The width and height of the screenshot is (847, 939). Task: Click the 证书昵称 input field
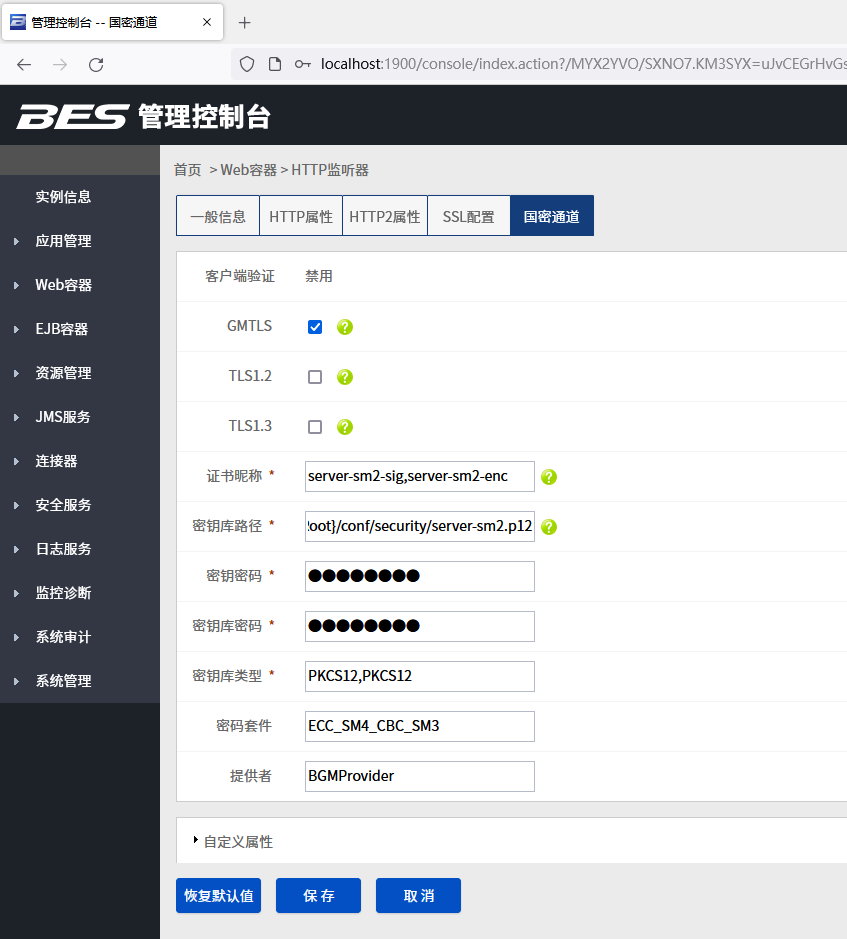tap(420, 477)
